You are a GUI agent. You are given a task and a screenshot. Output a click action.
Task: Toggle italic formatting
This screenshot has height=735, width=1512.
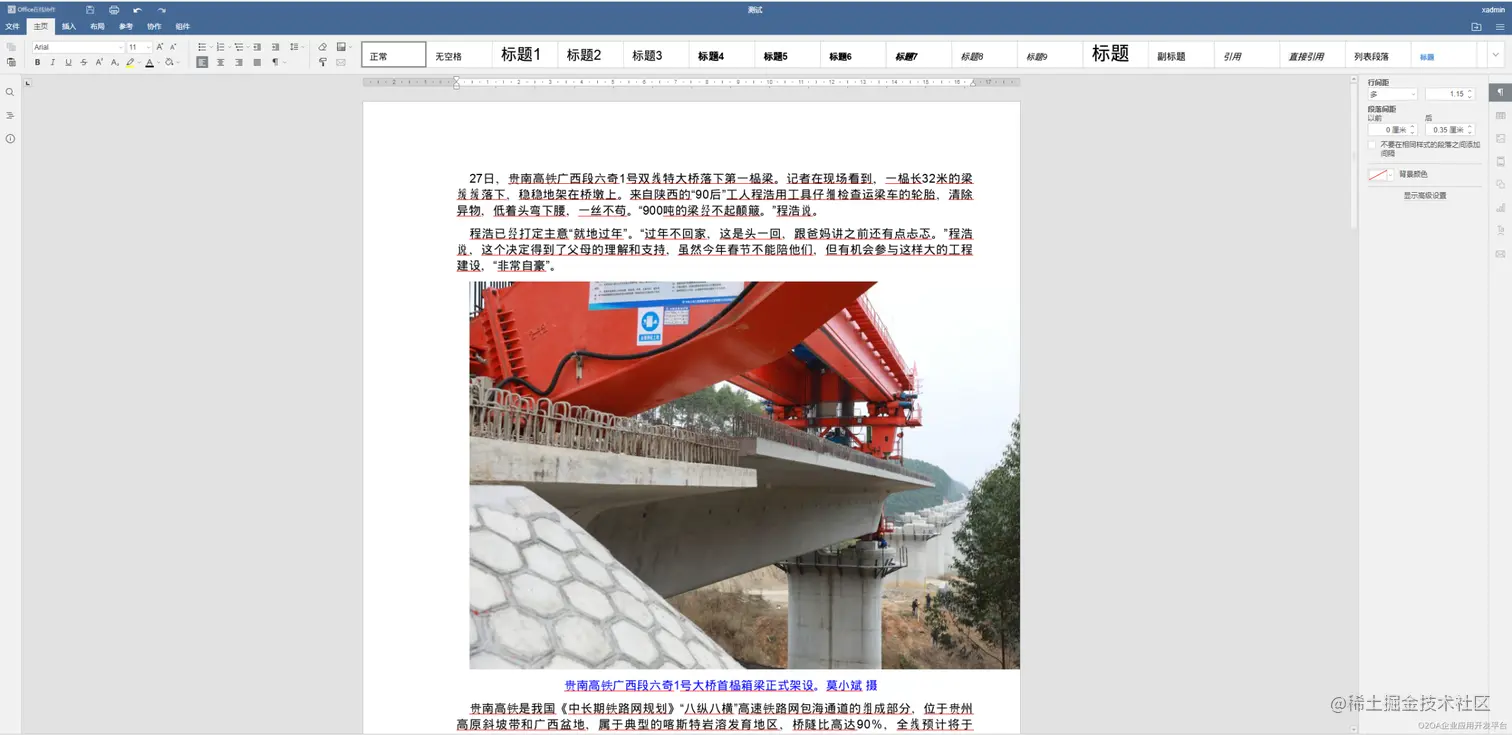(x=53, y=62)
